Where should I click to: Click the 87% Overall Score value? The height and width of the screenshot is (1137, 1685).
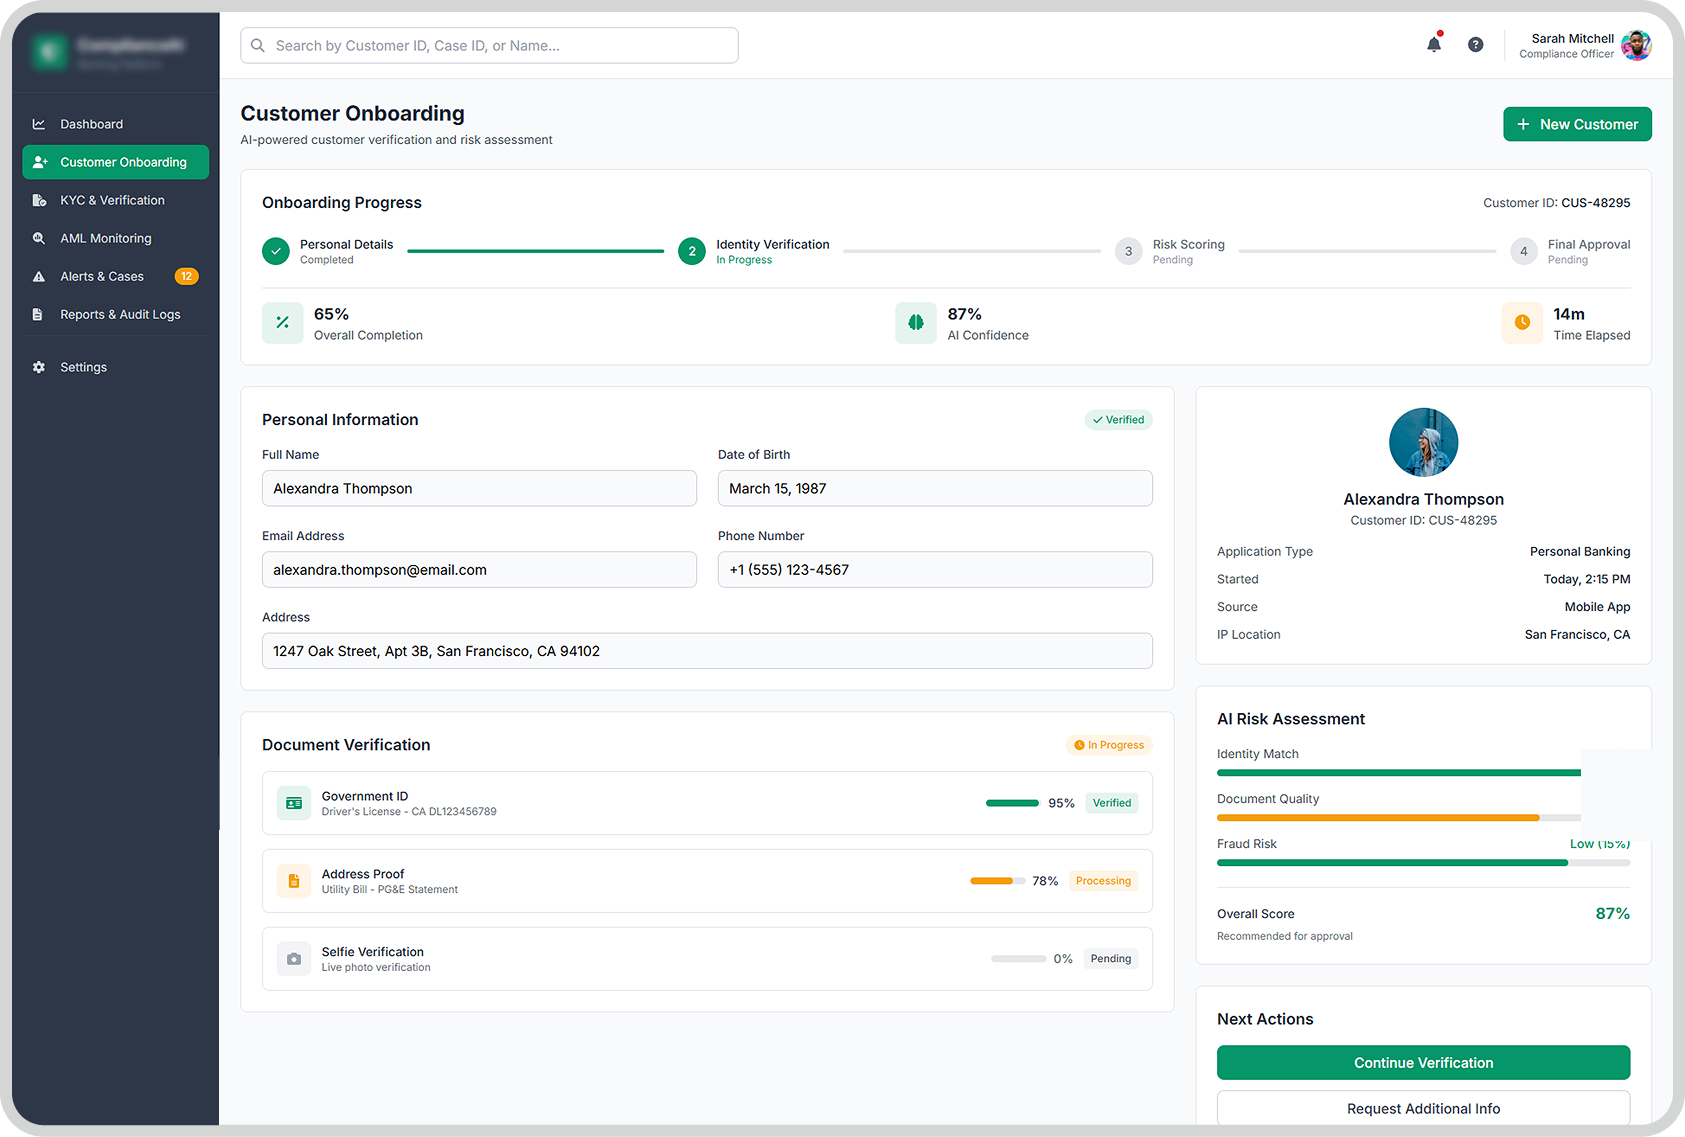[1612, 914]
